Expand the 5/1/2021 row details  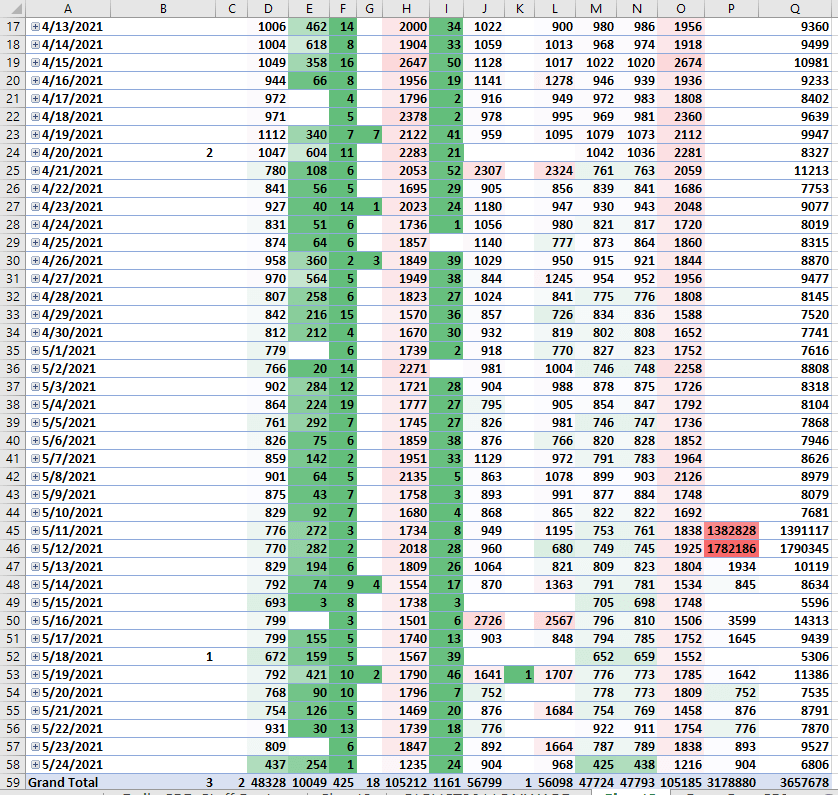click(x=36, y=350)
